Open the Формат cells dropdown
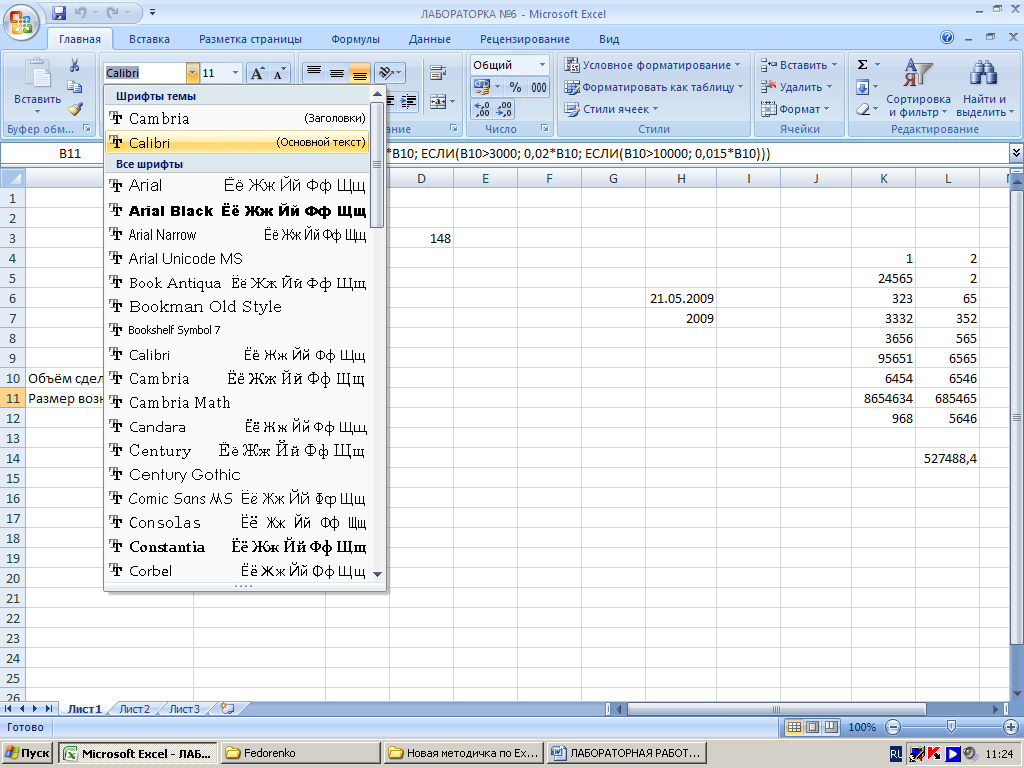The height and width of the screenshot is (768, 1024). point(795,109)
